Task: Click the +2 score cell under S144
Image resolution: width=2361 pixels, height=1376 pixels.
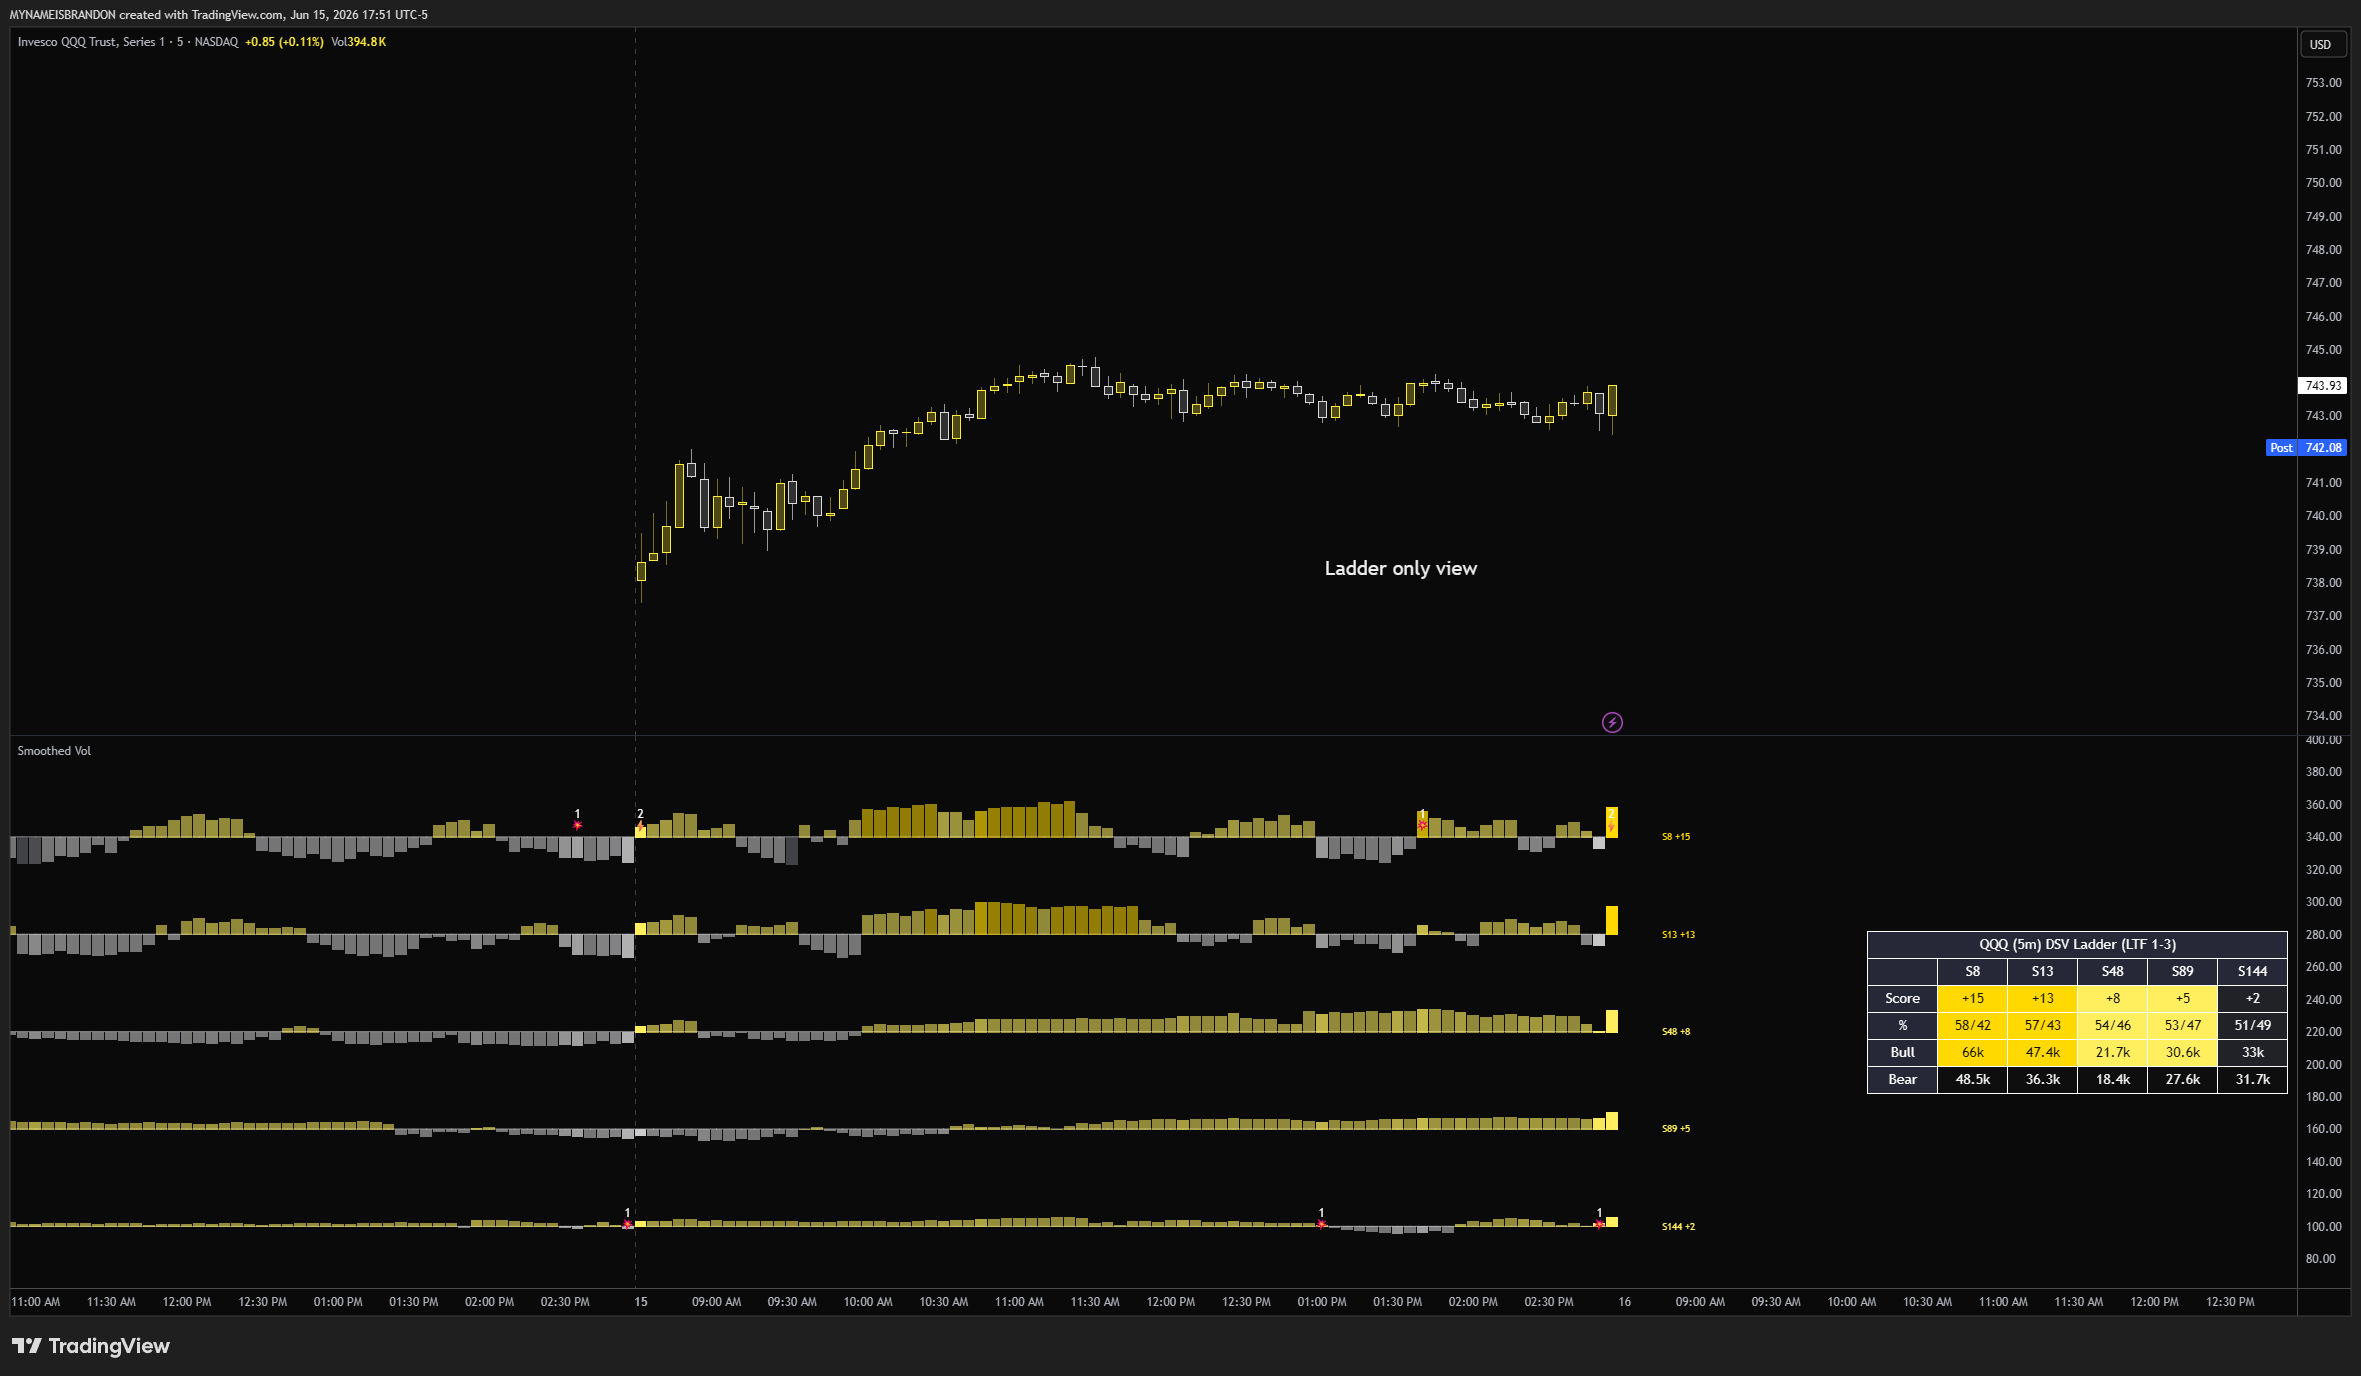Action: 2252,998
